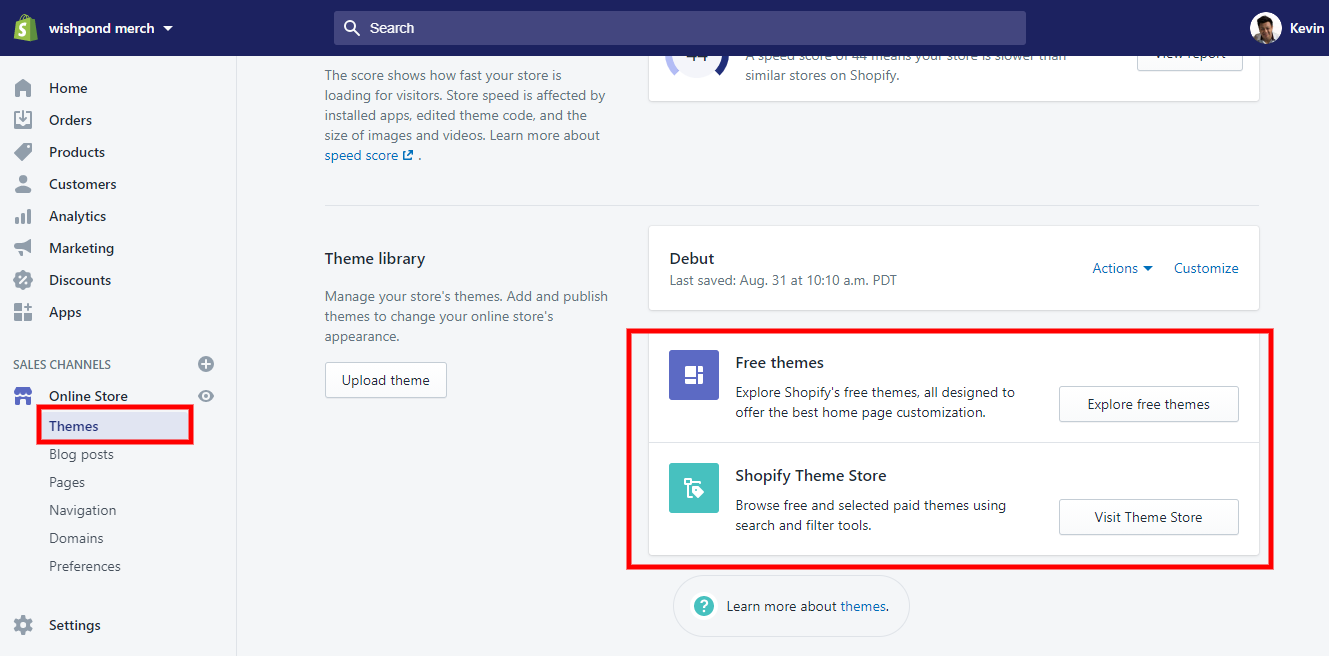Screen dimensions: 1329x656
Task: Add a sales channel with plus icon
Action: [x=206, y=364]
